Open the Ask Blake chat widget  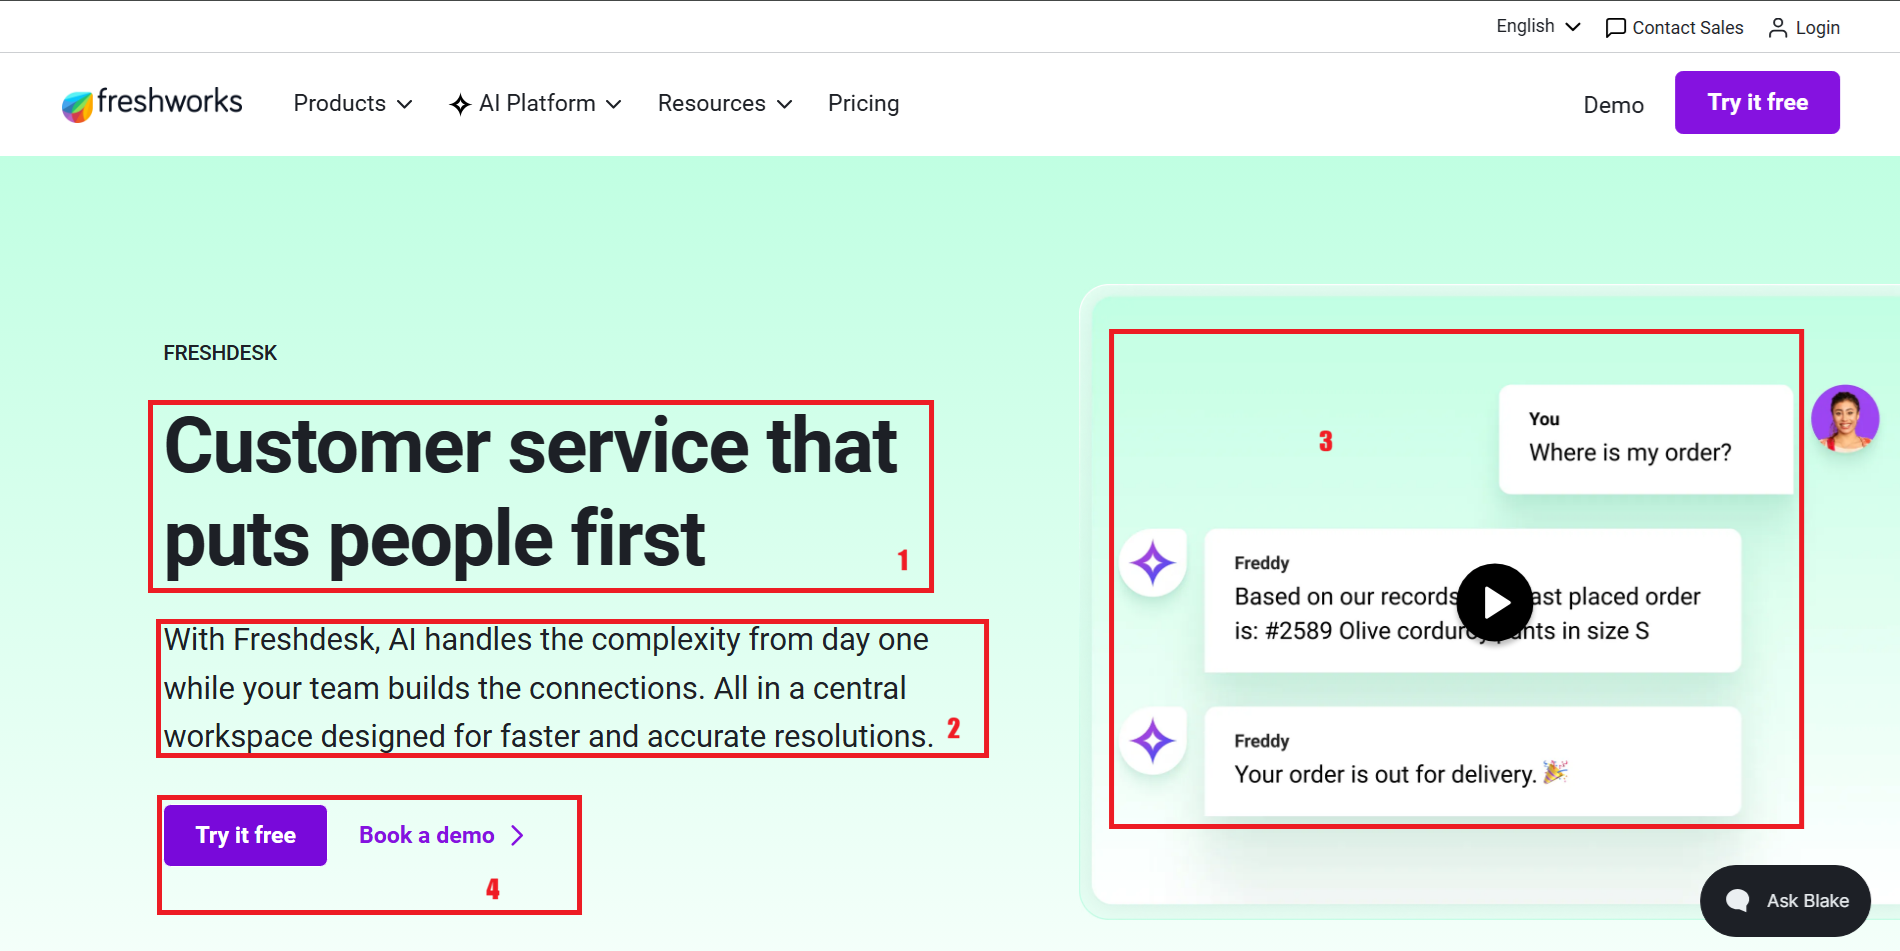(x=1785, y=901)
